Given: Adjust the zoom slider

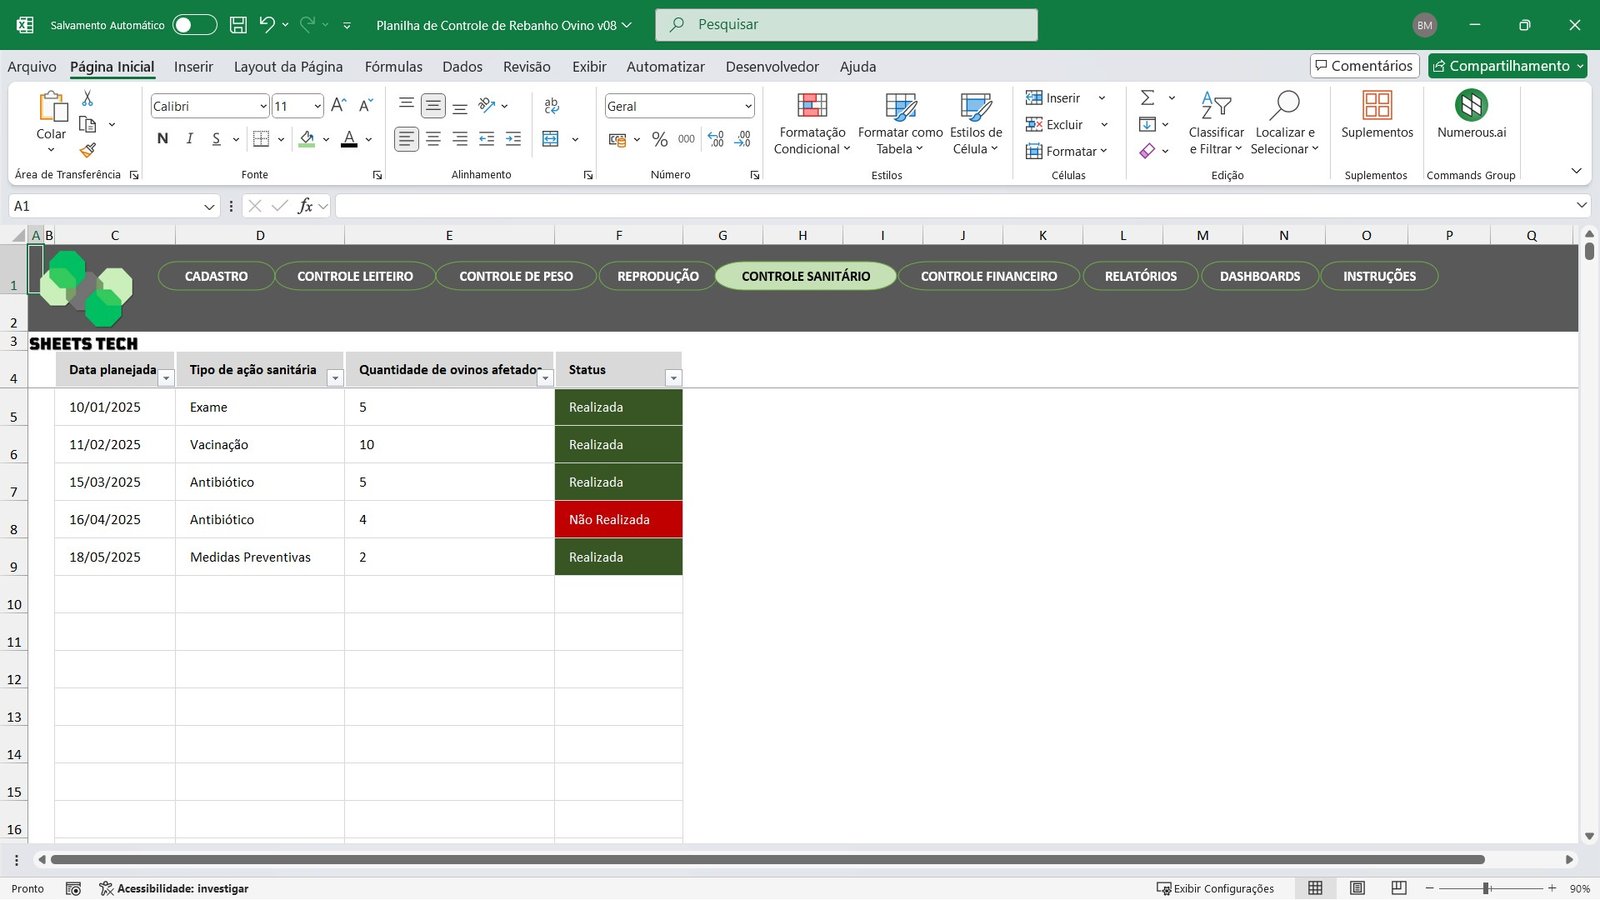Looking at the screenshot, I should click(1487, 888).
